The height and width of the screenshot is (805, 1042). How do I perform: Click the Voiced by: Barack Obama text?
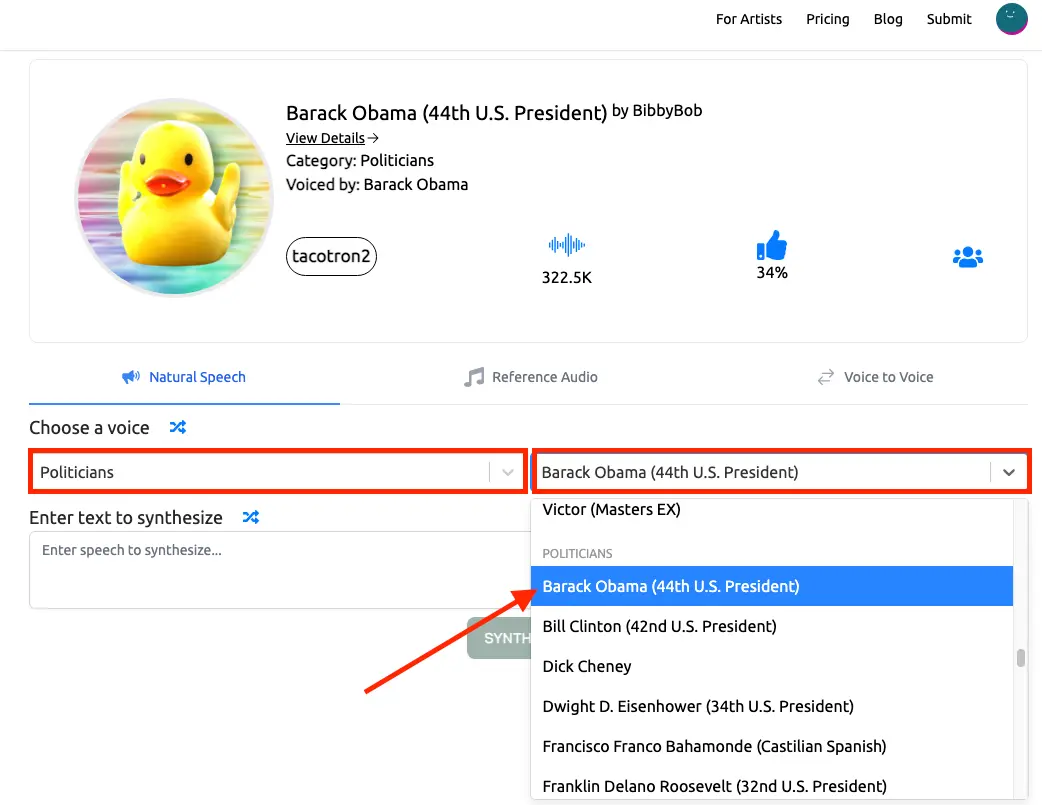(x=377, y=185)
